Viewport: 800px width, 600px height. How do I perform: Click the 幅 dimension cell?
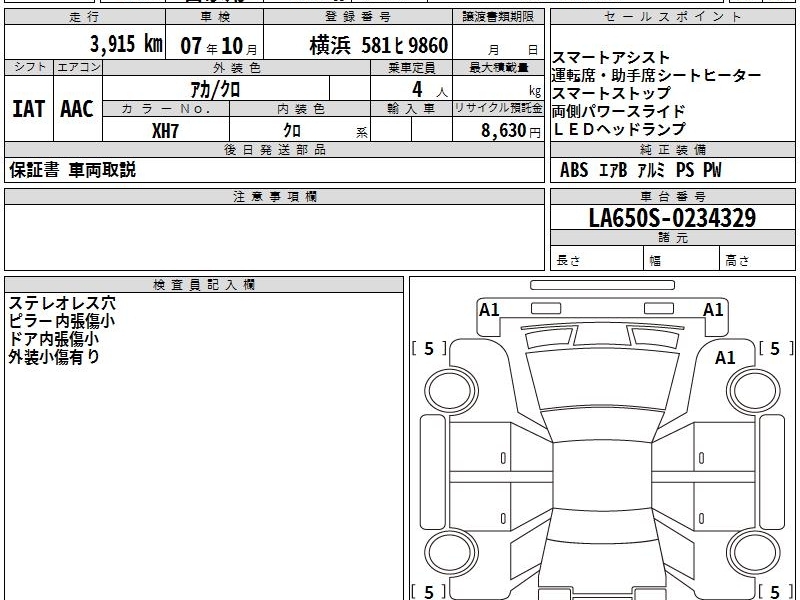[682, 258]
